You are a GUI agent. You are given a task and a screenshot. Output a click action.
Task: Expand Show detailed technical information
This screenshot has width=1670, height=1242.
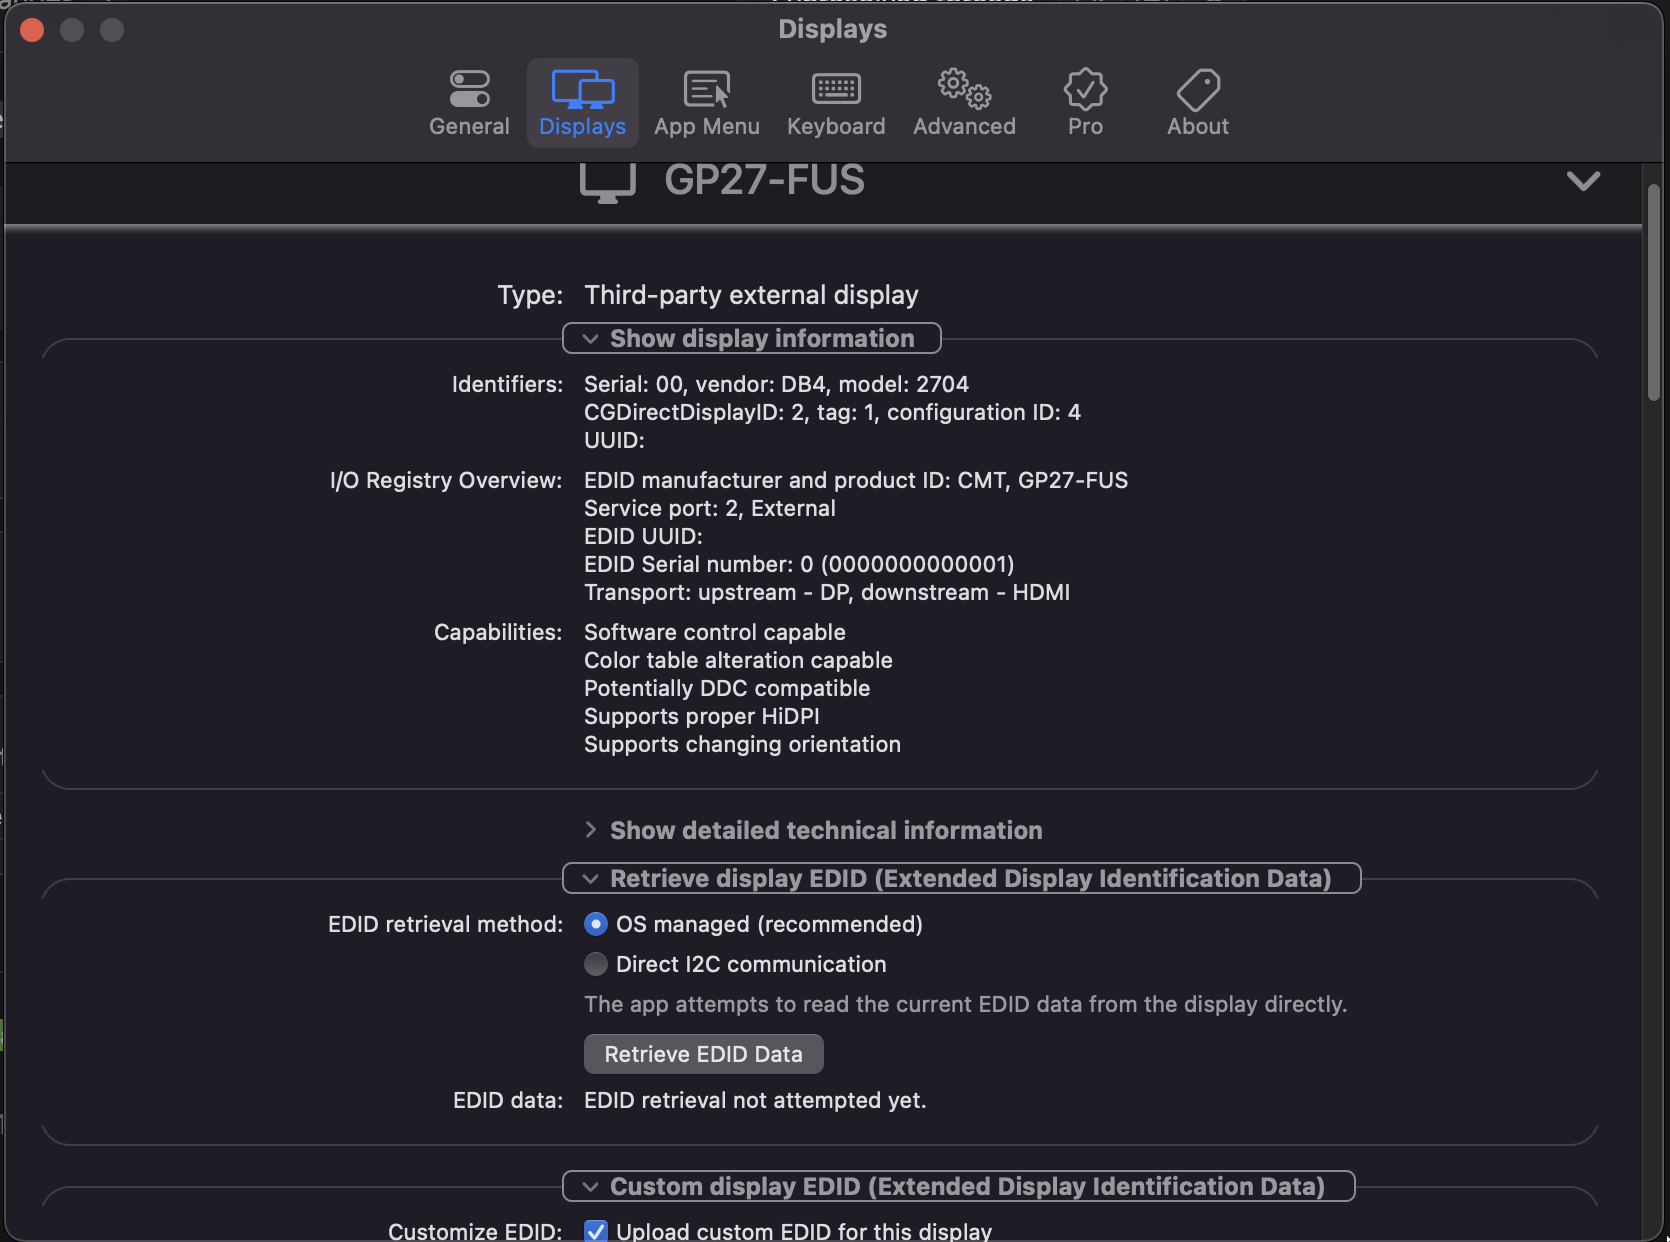tap(590, 830)
